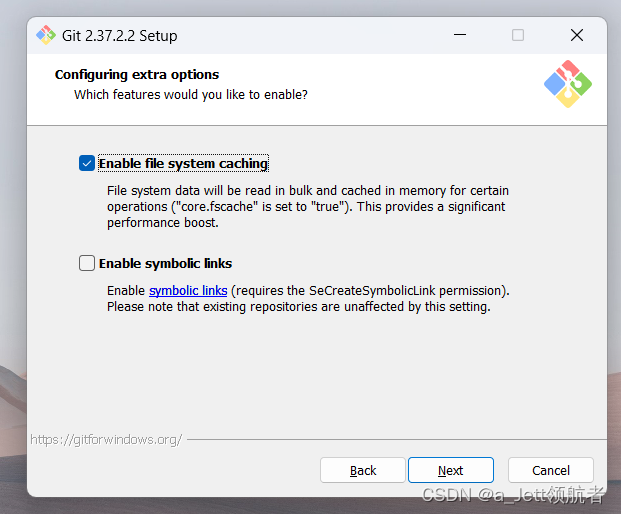Viewport: 621px width, 514px height.
Task: Click the 'Enable symbolic links' bold label
Action: tap(166, 264)
